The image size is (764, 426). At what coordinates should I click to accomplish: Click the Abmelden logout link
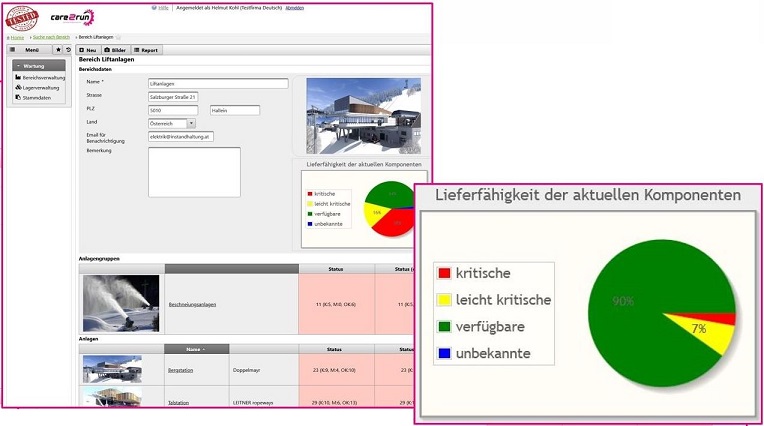294,7
